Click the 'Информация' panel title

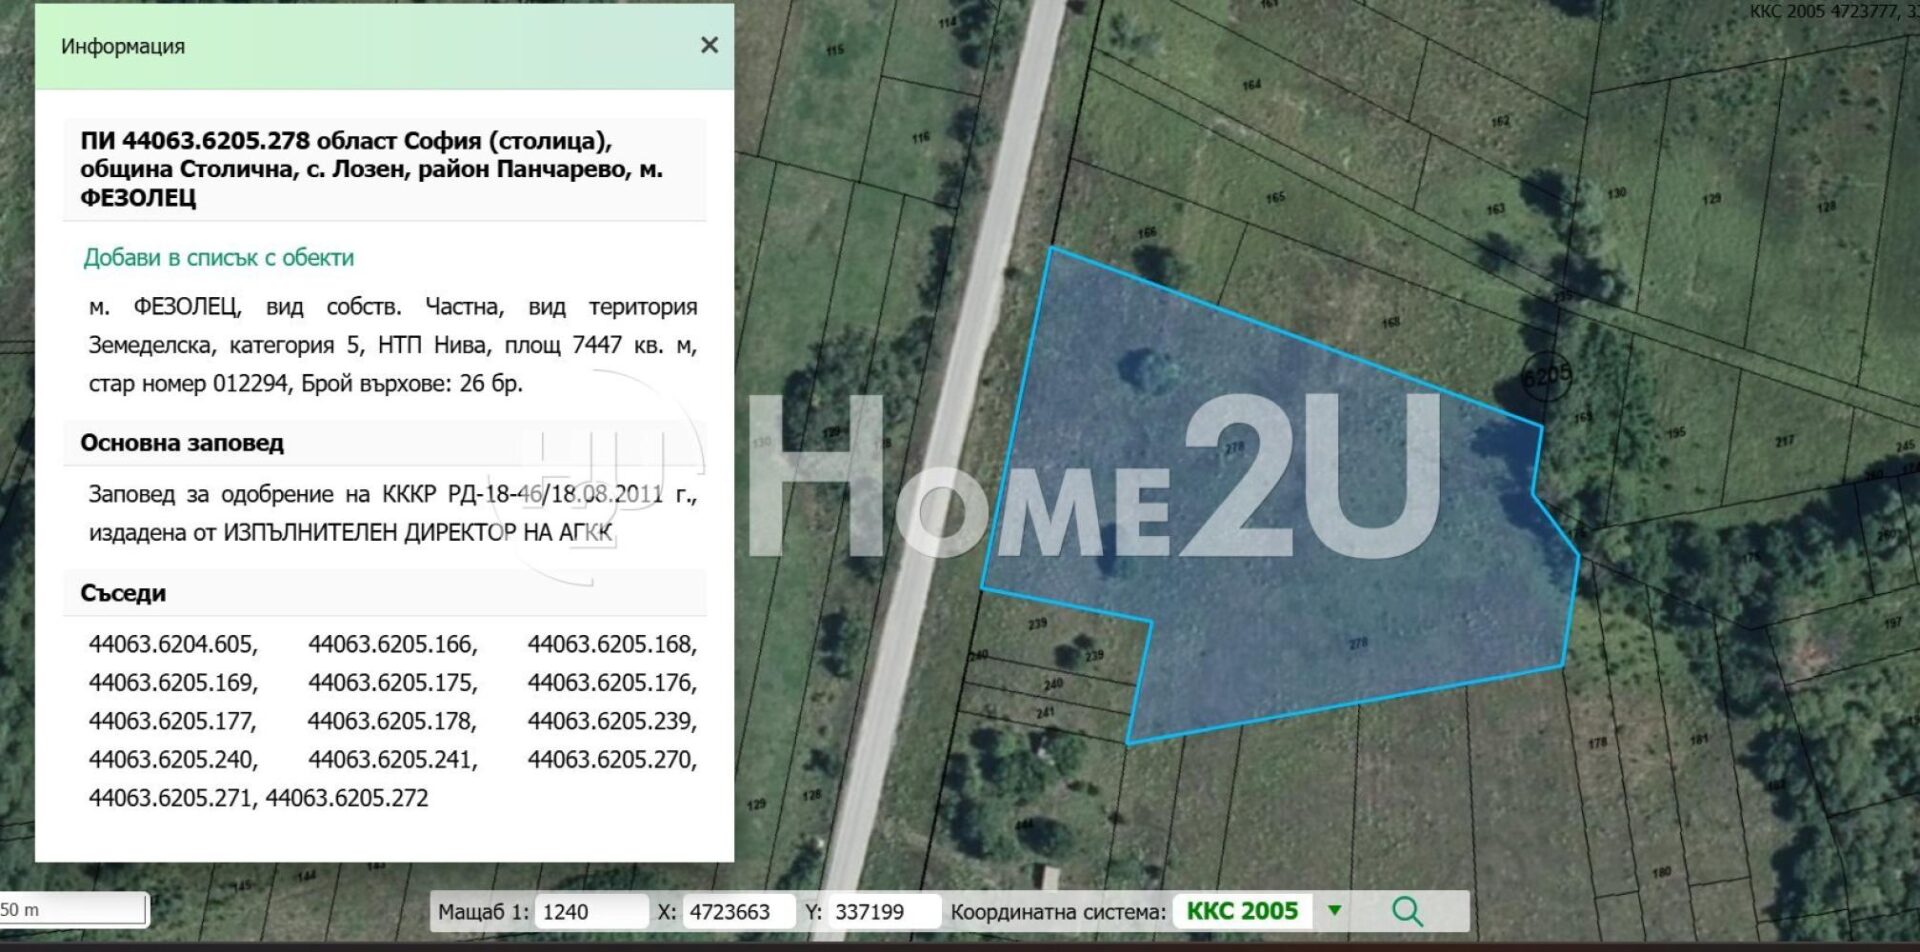coord(123,46)
